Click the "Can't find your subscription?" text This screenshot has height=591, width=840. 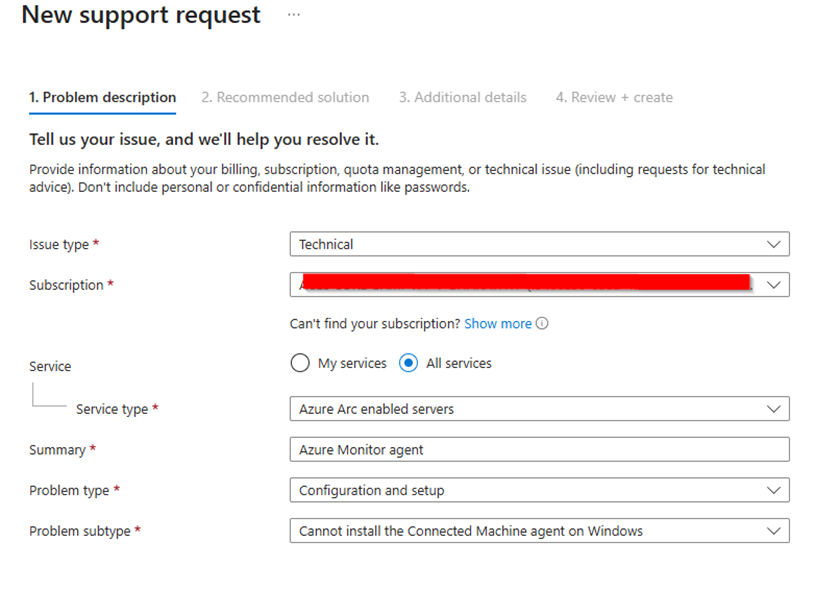(375, 324)
